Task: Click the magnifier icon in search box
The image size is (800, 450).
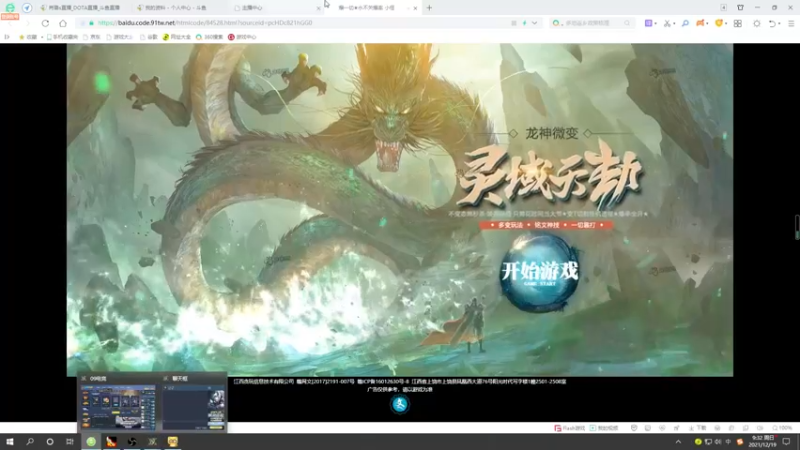Action: [627, 23]
